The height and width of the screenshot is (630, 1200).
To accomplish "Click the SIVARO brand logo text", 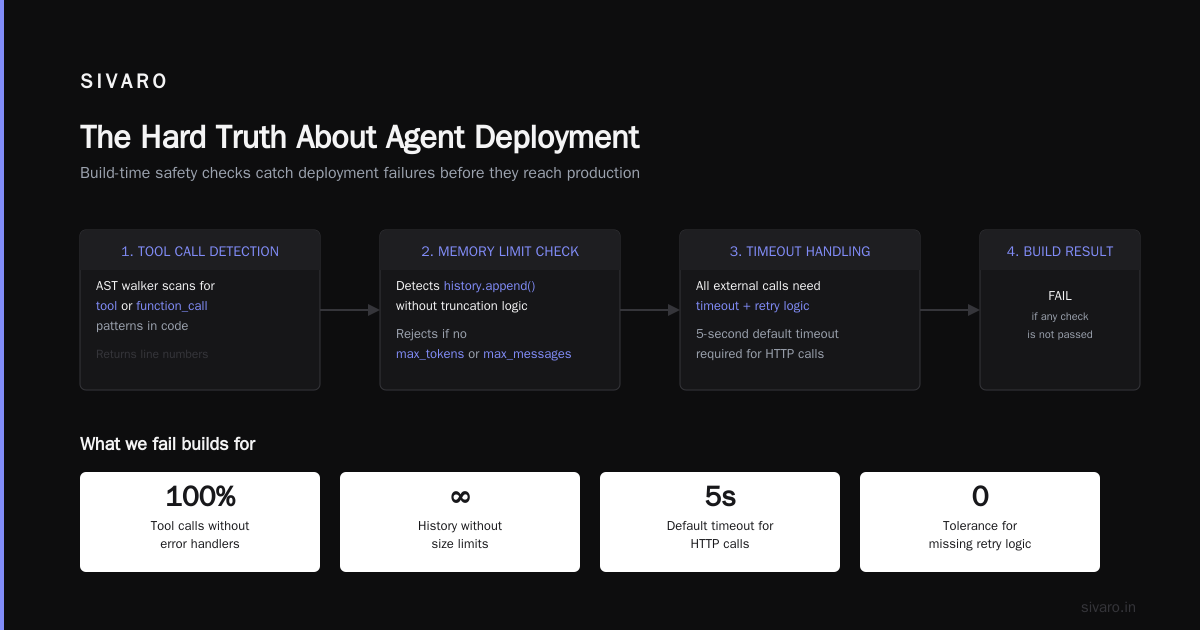I will point(124,82).
